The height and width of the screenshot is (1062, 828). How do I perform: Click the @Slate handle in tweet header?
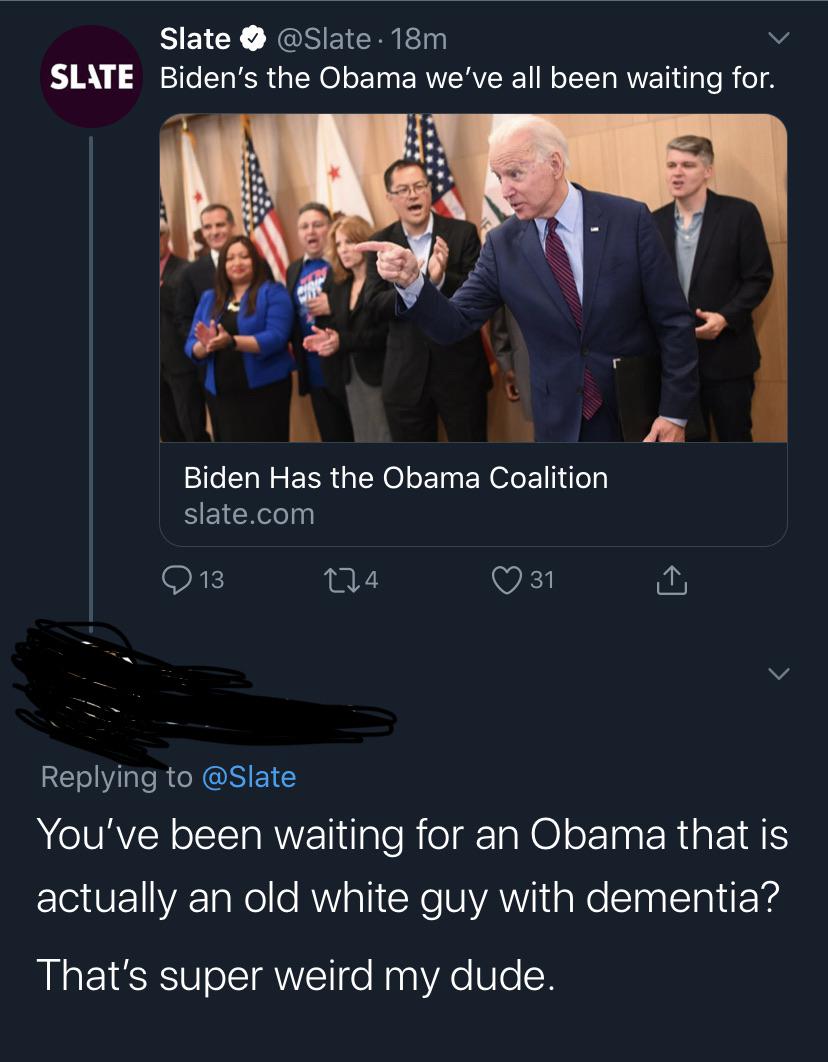click(x=321, y=40)
